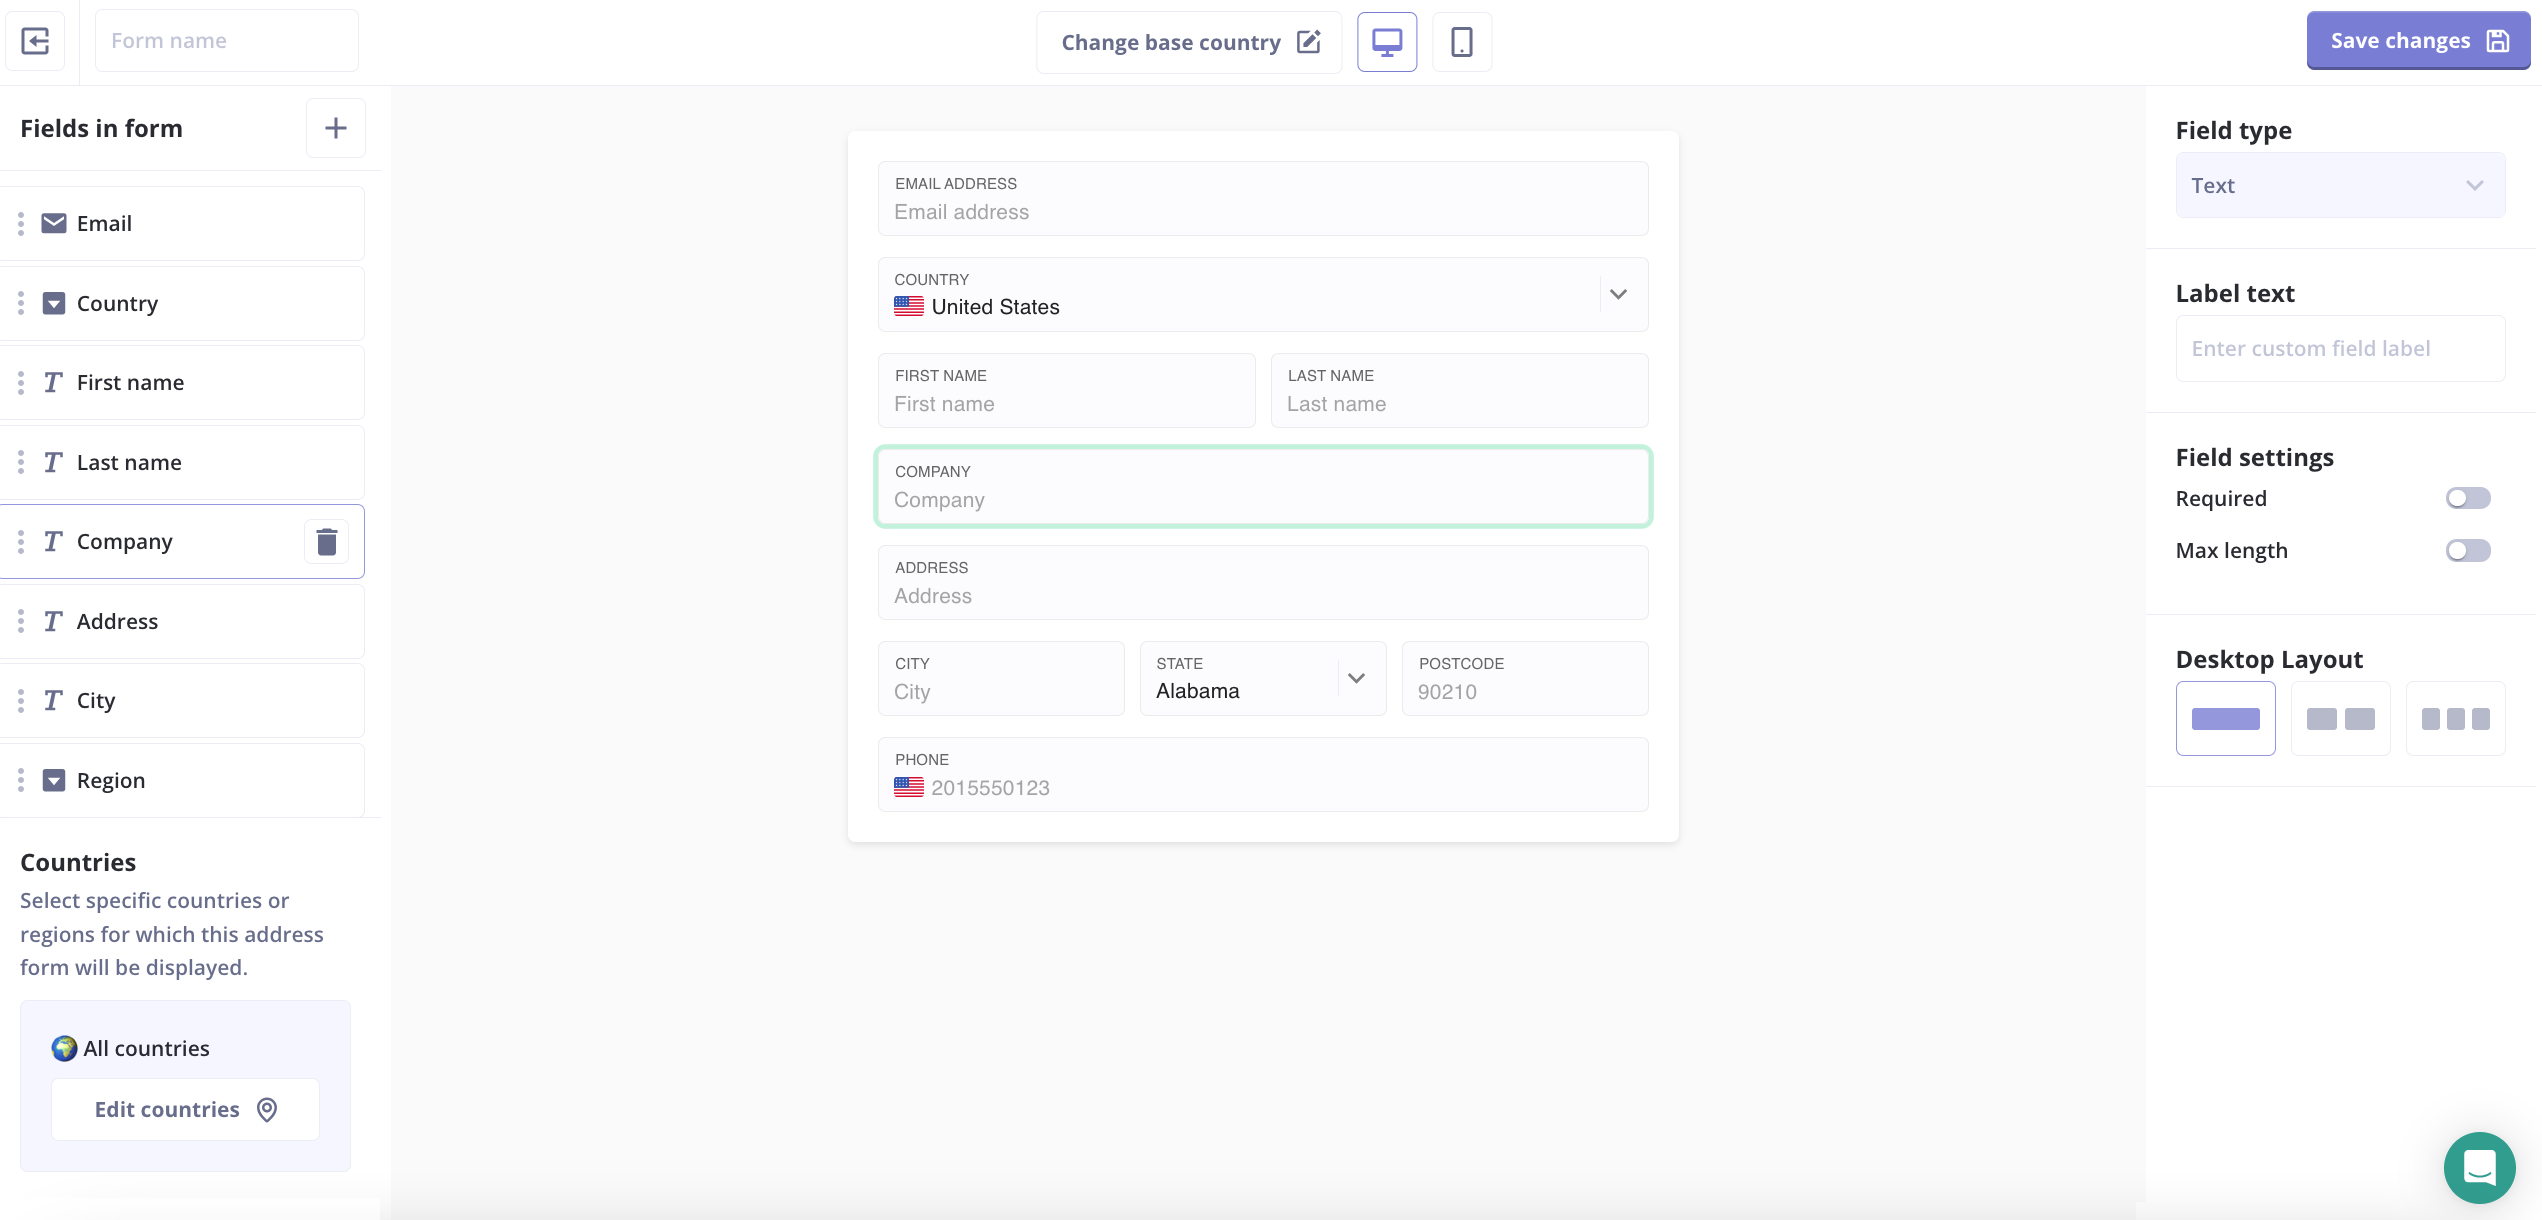Click Change base country button
The height and width of the screenshot is (1220, 2542).
pos(1189,42)
